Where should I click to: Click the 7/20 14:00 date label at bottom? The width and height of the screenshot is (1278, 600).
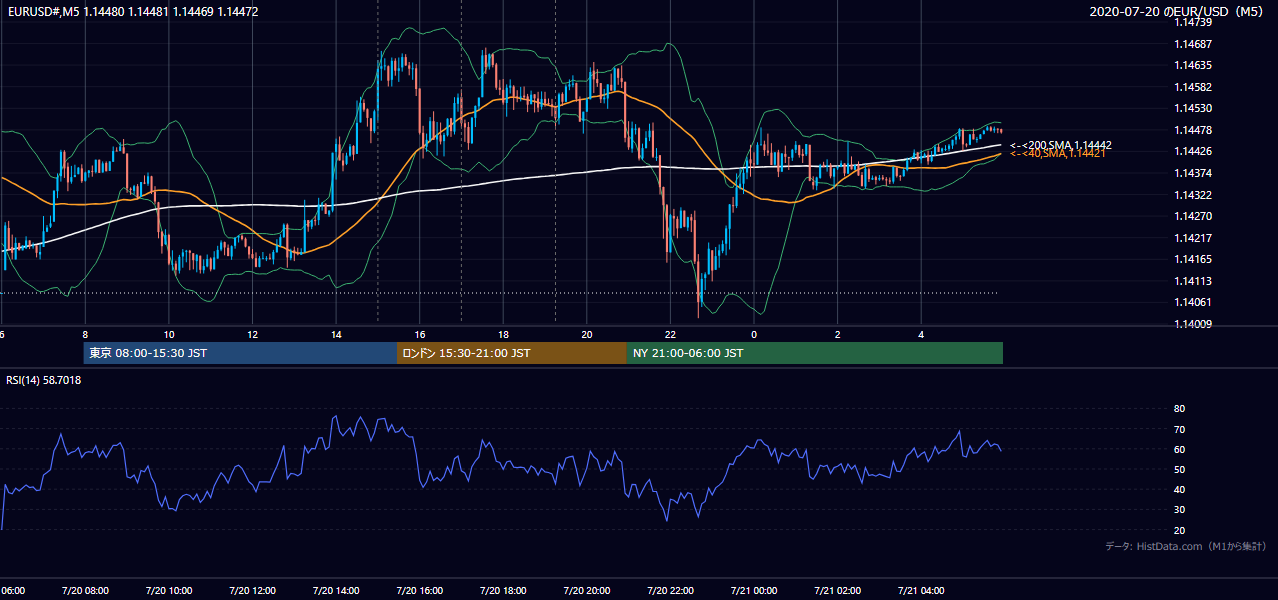(x=336, y=591)
